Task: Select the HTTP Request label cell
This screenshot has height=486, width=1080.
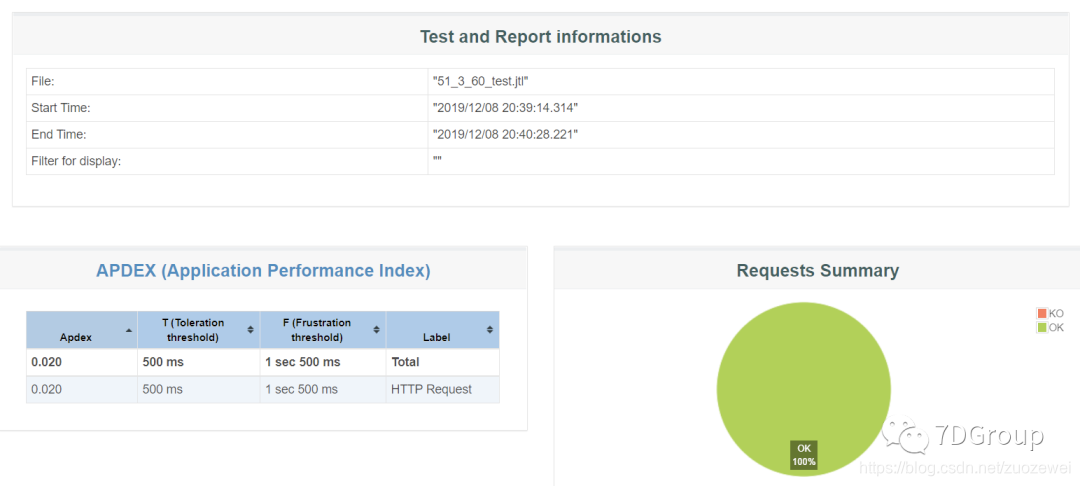Action: tap(443, 389)
